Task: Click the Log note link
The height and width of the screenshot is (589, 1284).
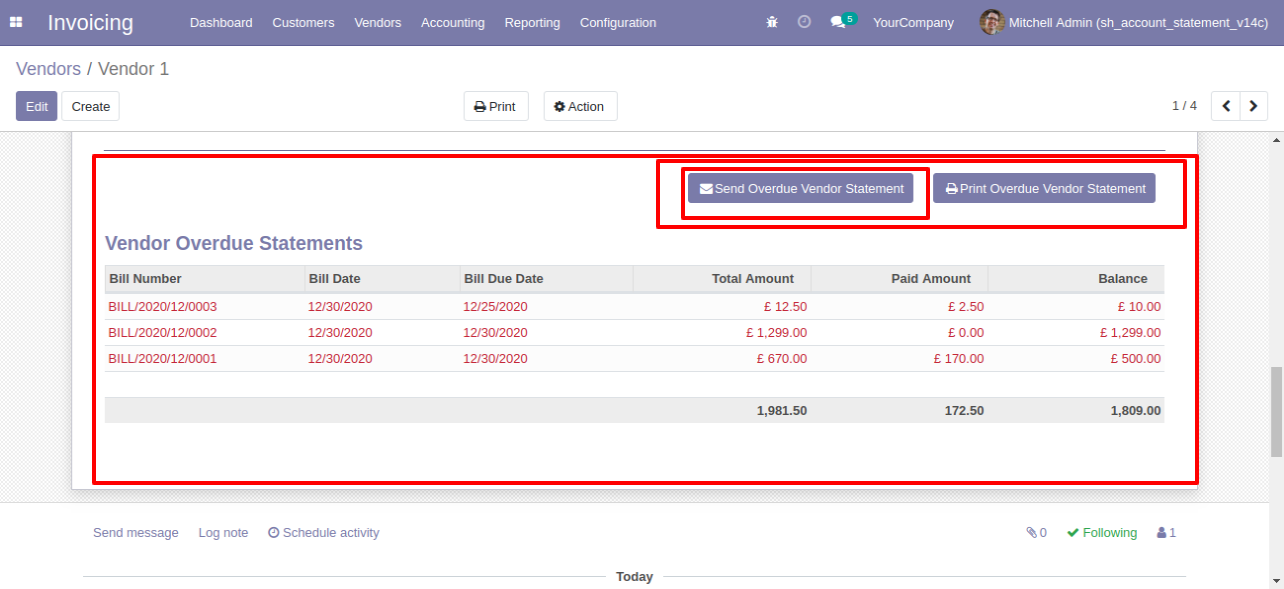Action: click(x=223, y=533)
